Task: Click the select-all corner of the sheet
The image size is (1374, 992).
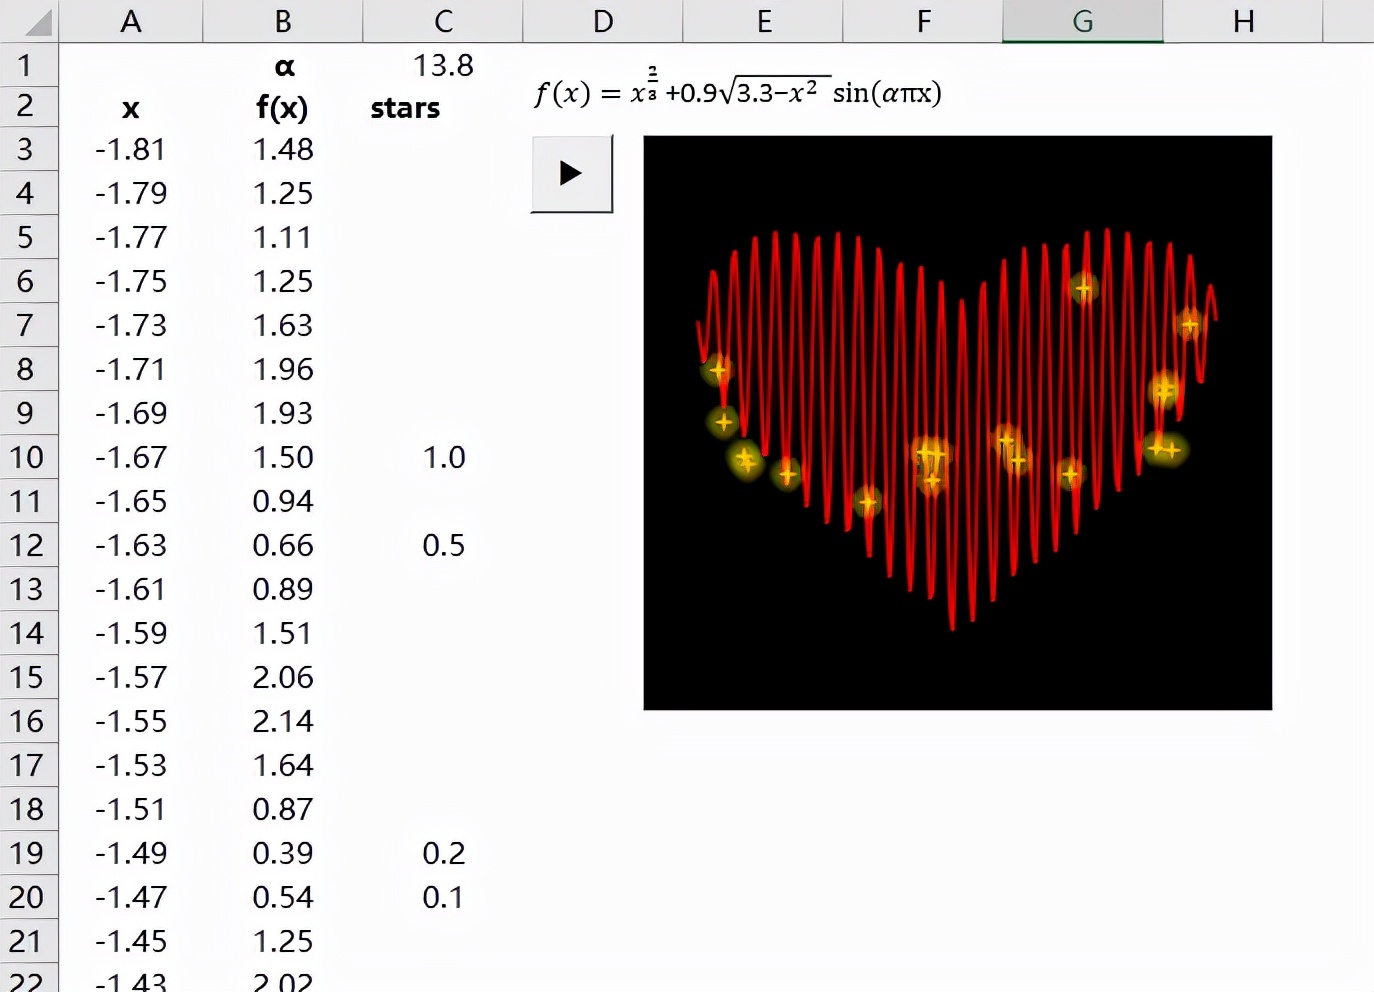Action: 29,21
